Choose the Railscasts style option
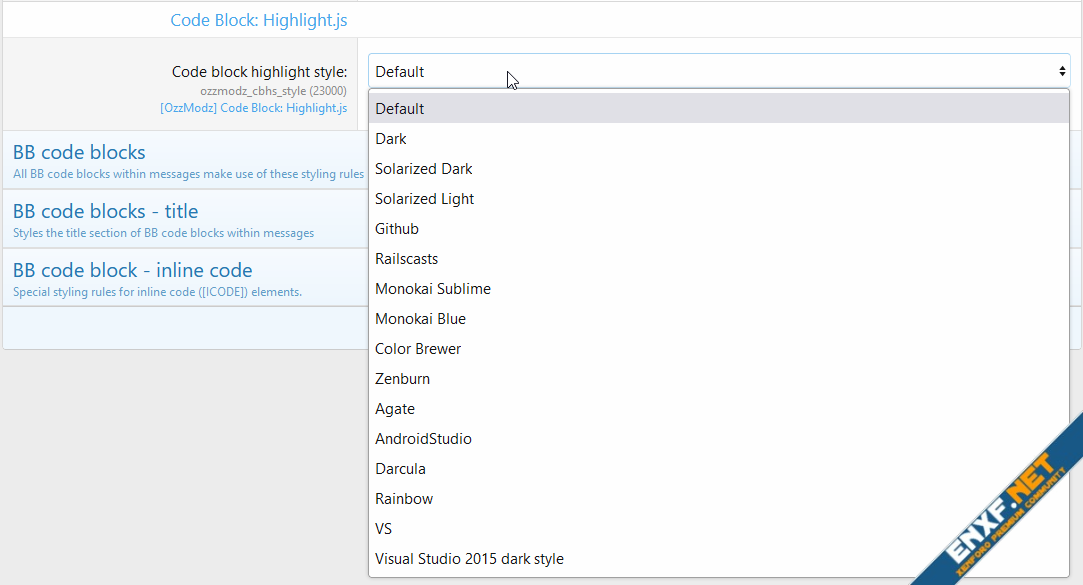The width and height of the screenshot is (1083, 585). [x=406, y=259]
